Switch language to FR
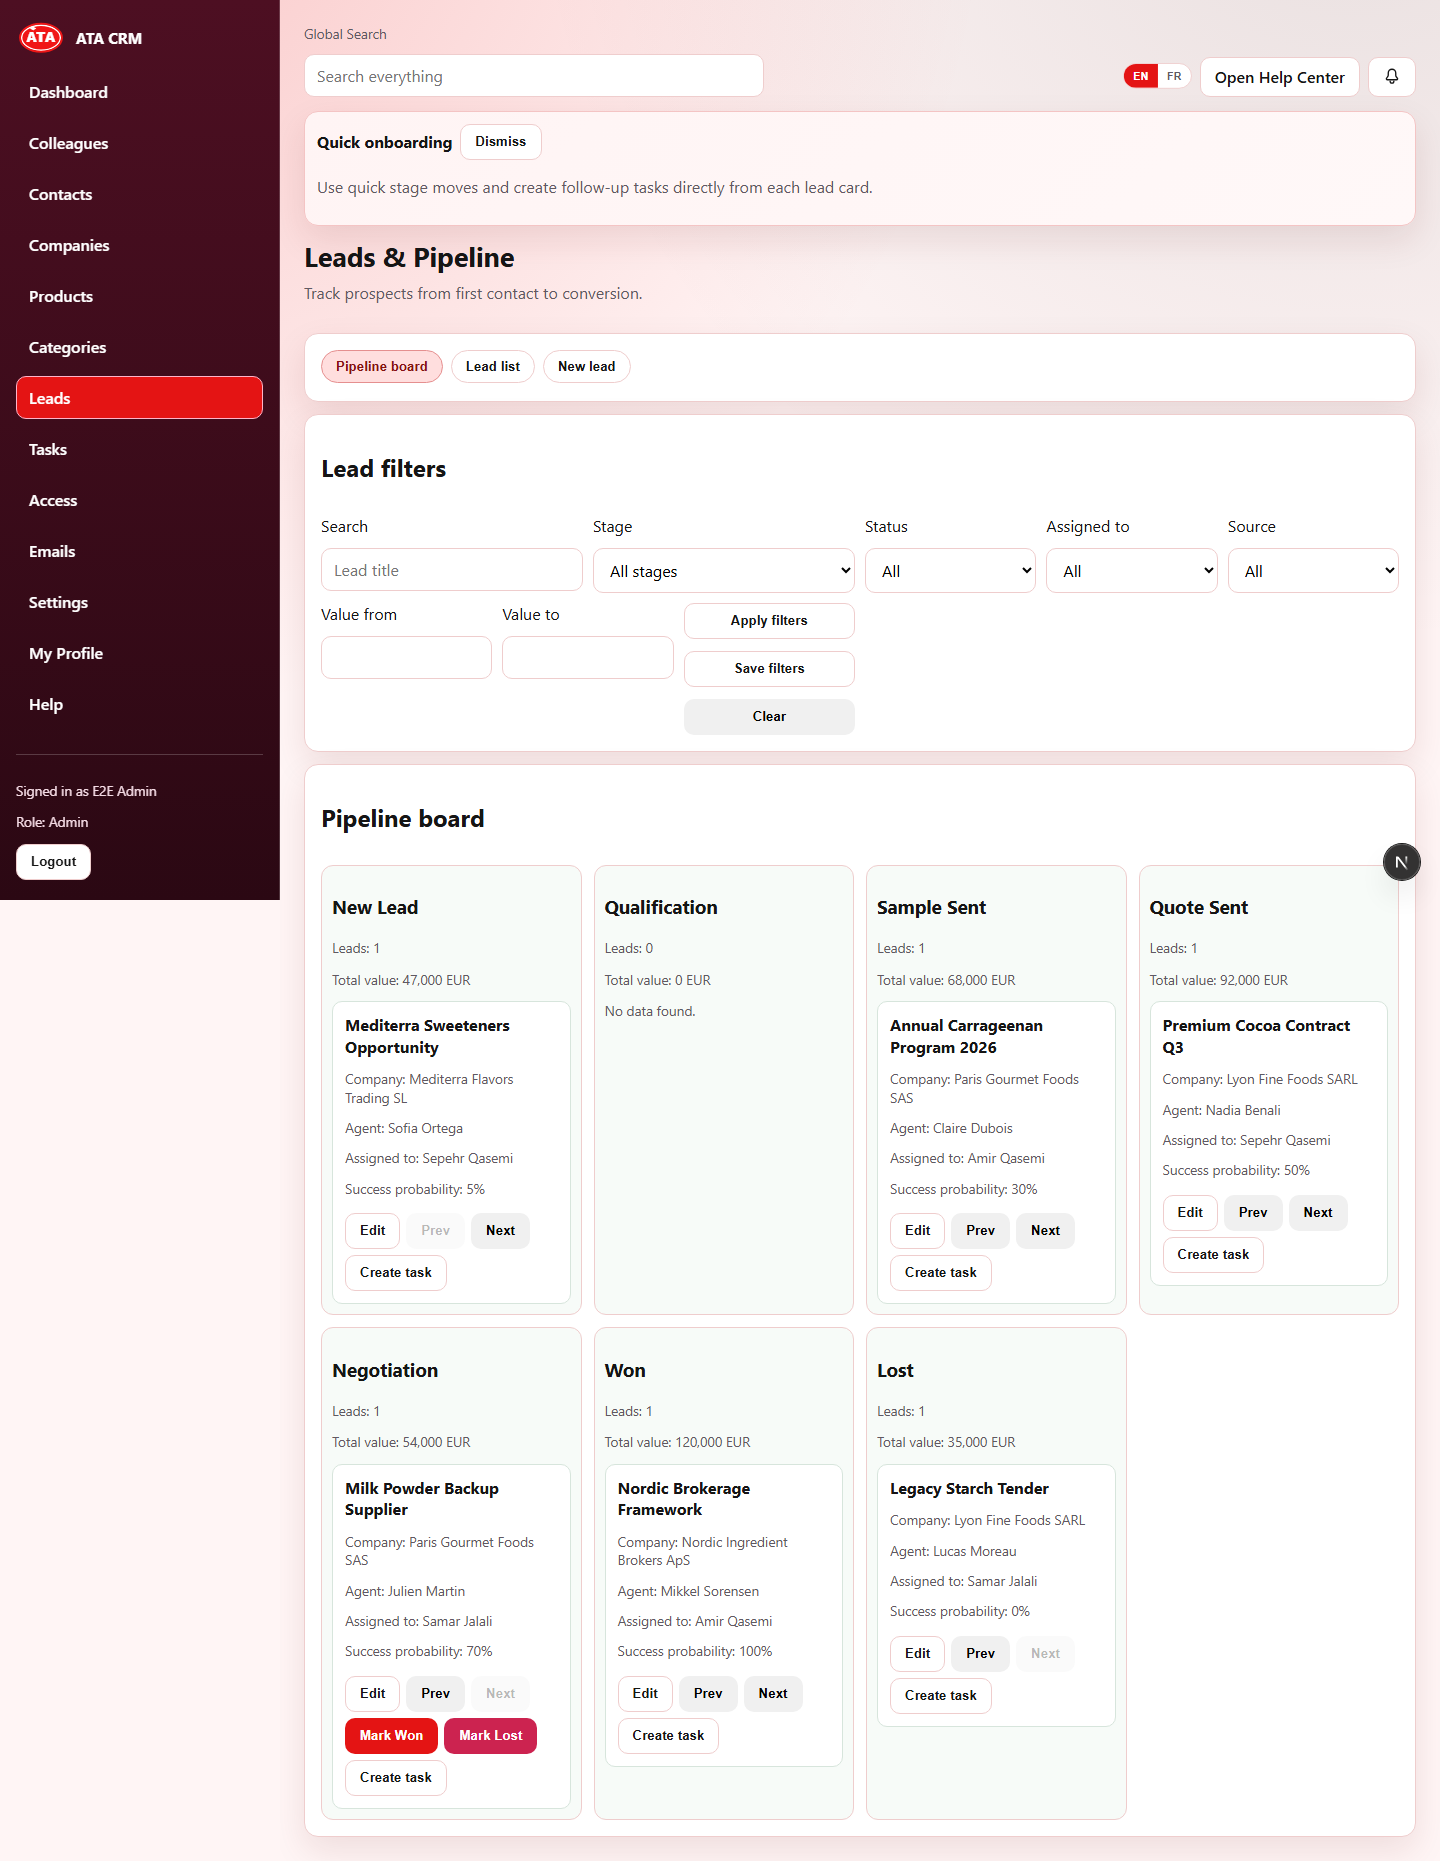The width and height of the screenshot is (1440, 1861). coord(1174,77)
